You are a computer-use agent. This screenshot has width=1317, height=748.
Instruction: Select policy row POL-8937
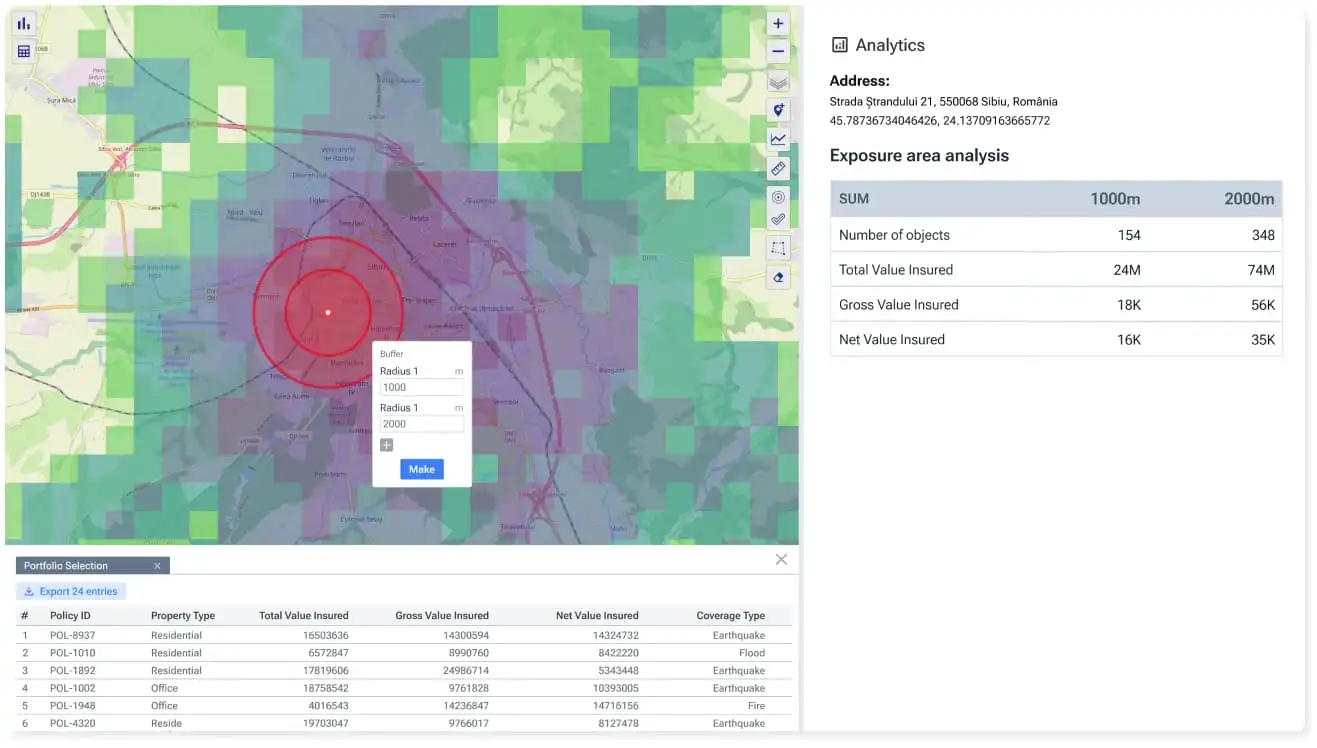click(x=403, y=635)
